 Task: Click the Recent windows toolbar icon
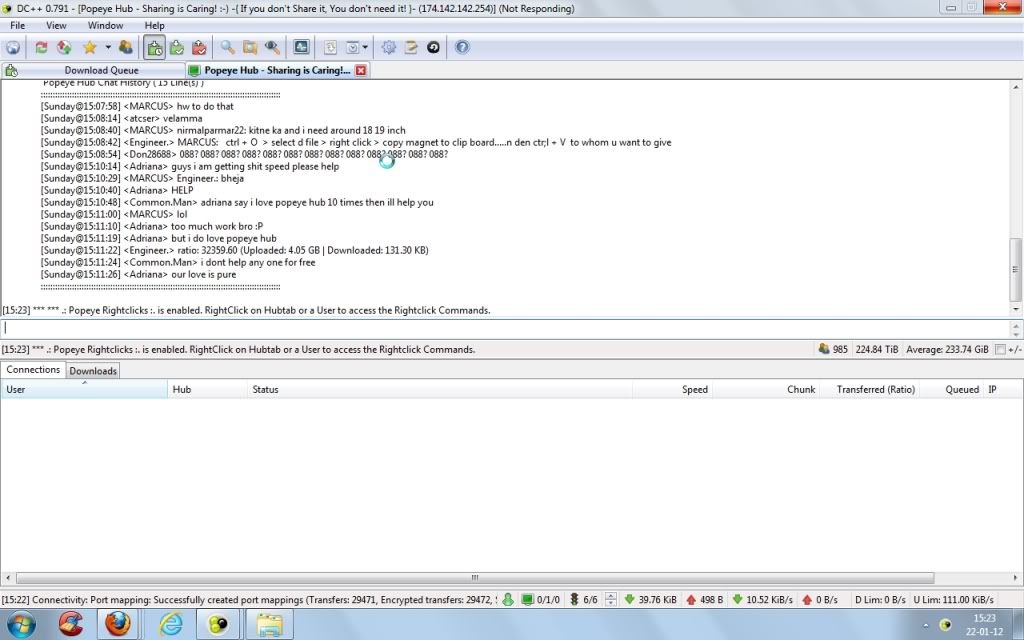(353, 48)
